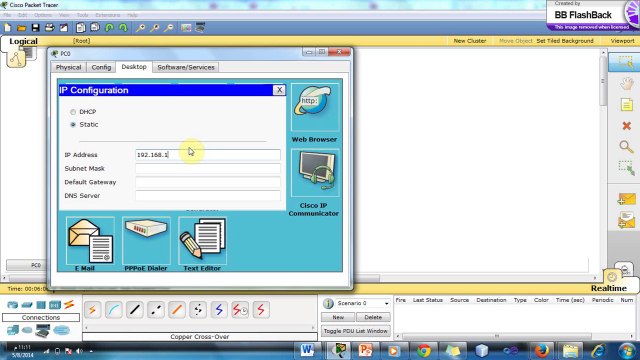Choose the Phone cable connection
This screenshot has width=640, height=360.
pos(198,310)
